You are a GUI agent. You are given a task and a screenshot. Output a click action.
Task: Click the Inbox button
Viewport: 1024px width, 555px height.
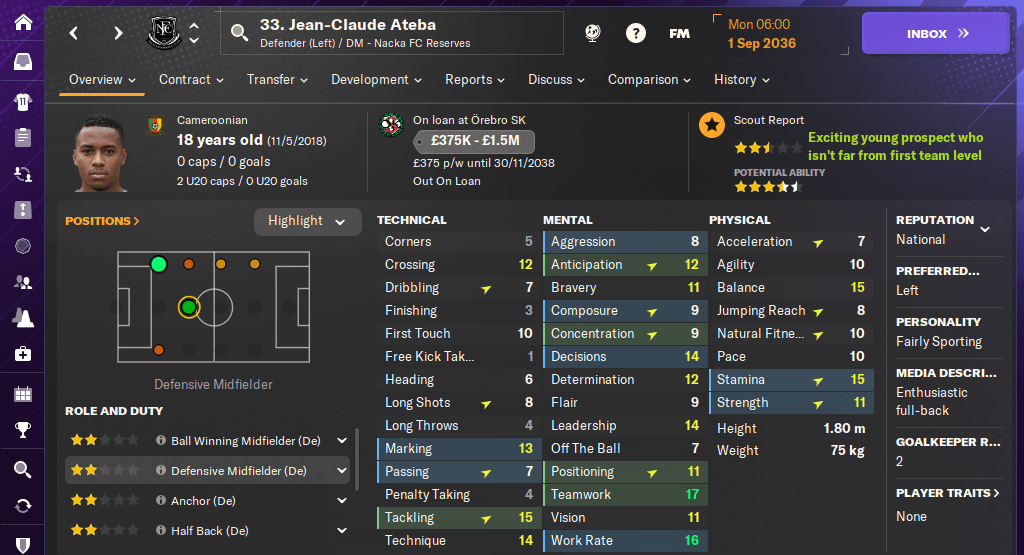pyautogui.click(x=935, y=33)
